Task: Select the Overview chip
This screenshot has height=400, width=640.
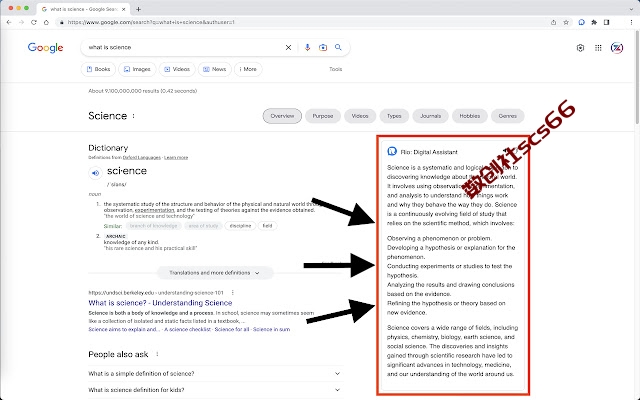Action: point(282,116)
